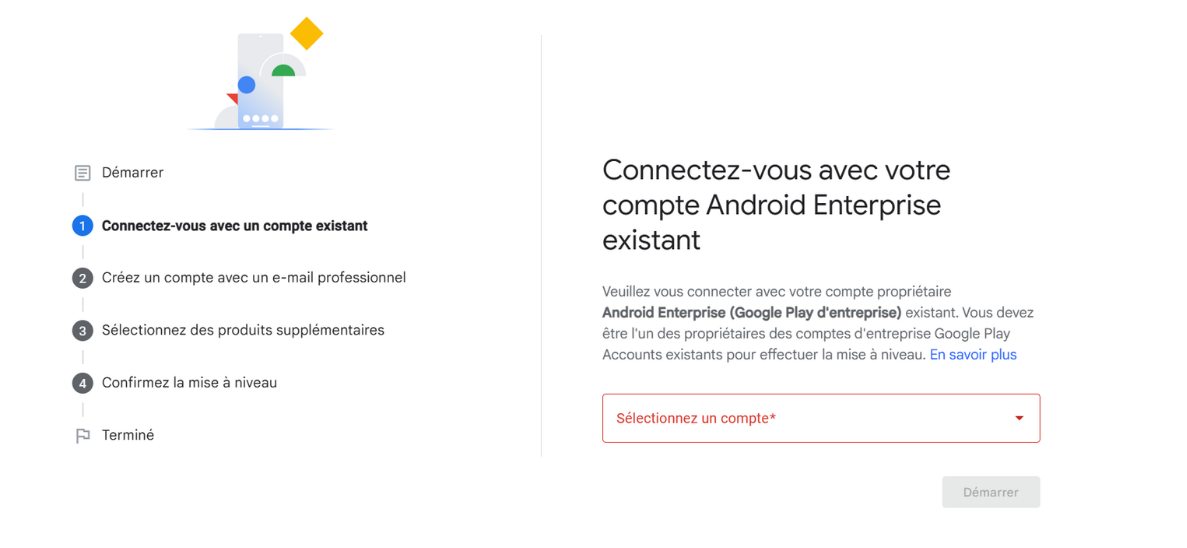Open the 'En savoir plus' link
This screenshot has height=548, width=1187.
pos(973,355)
